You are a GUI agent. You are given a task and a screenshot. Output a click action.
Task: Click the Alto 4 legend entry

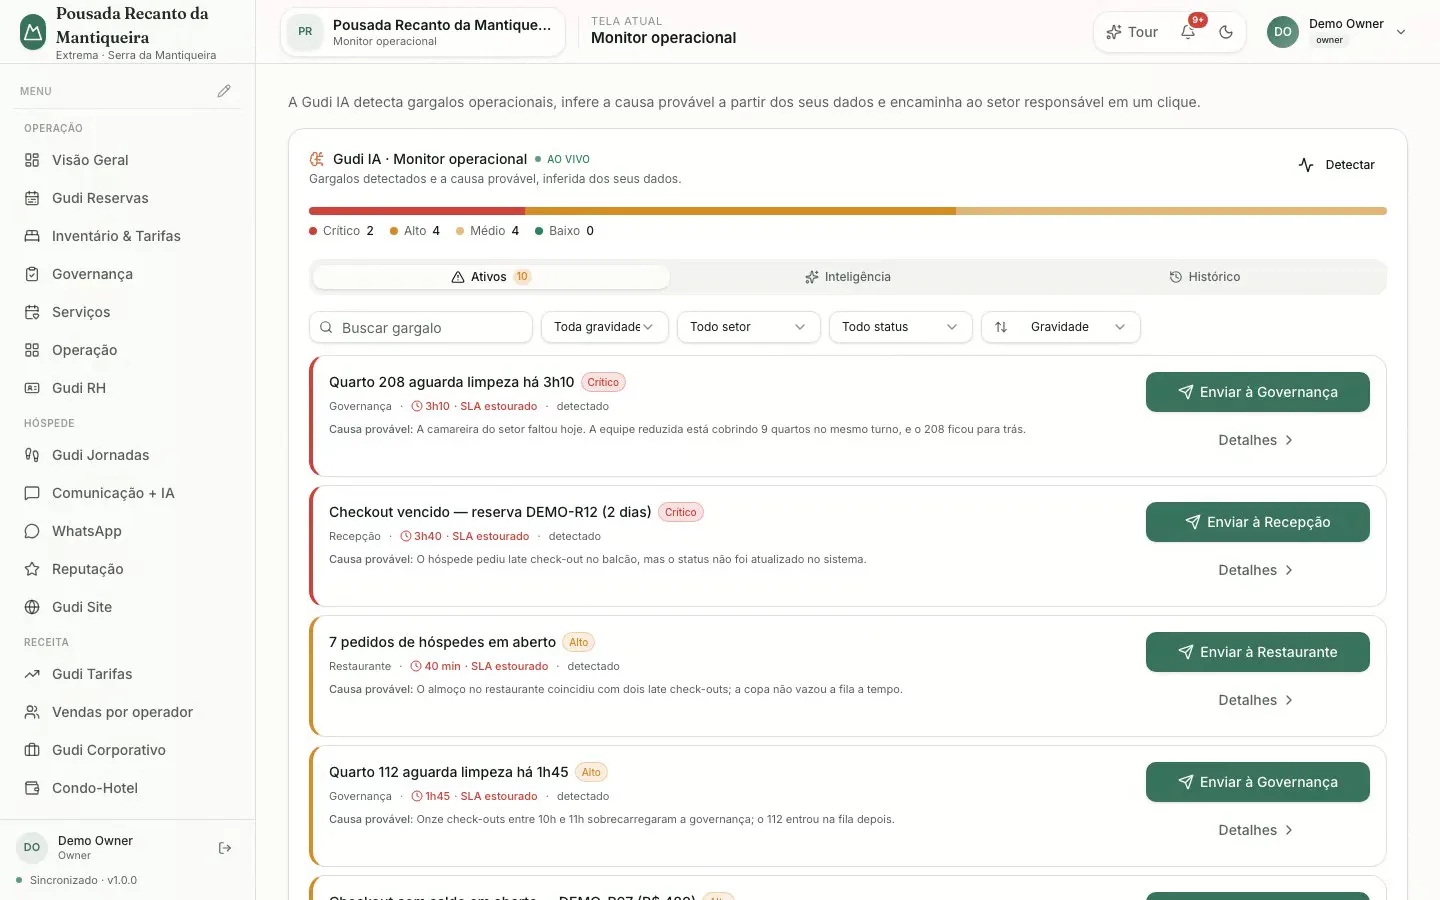click(x=415, y=231)
